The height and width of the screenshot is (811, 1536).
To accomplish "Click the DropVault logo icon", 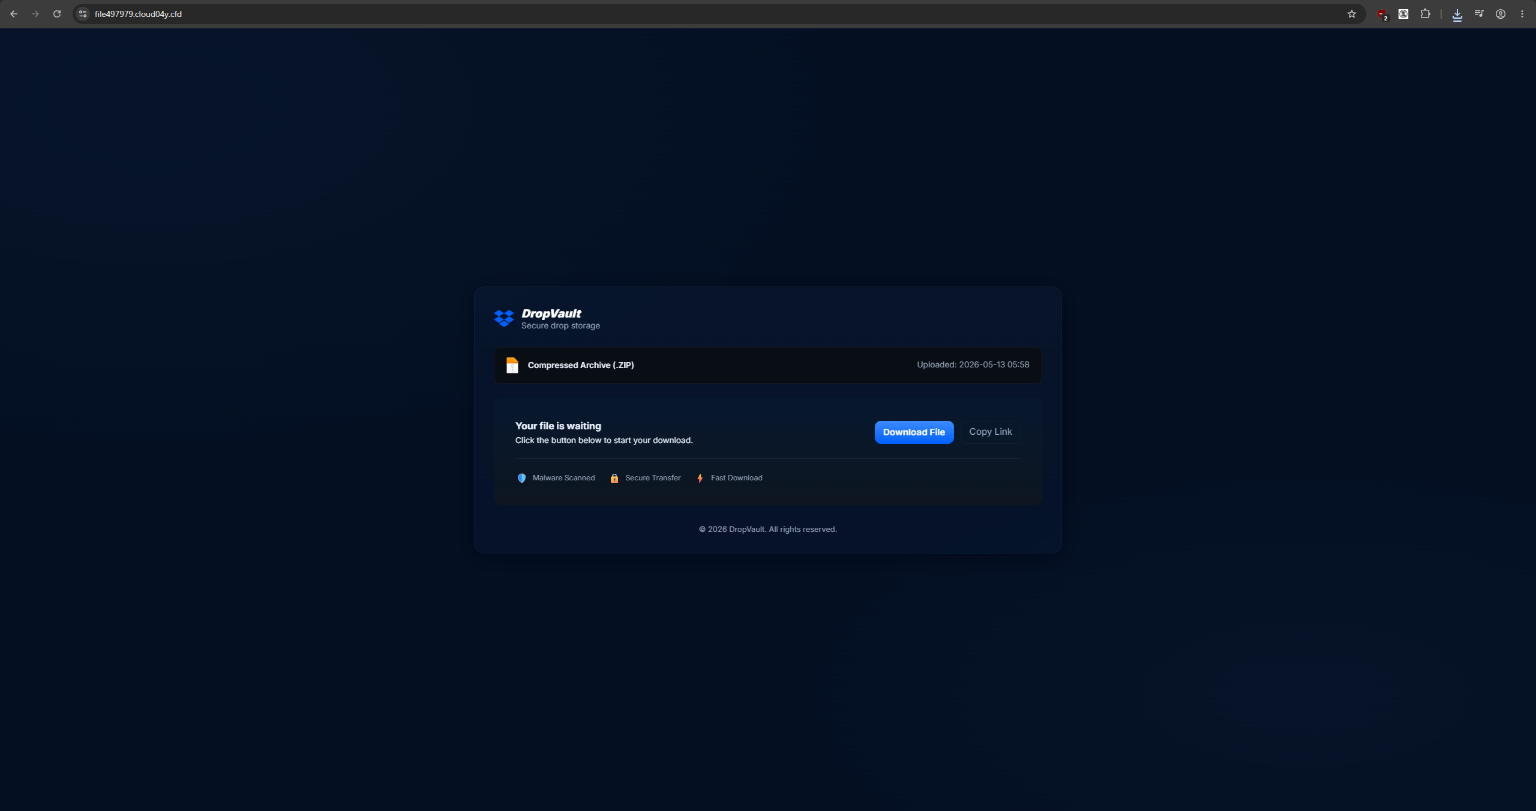I will (x=504, y=318).
